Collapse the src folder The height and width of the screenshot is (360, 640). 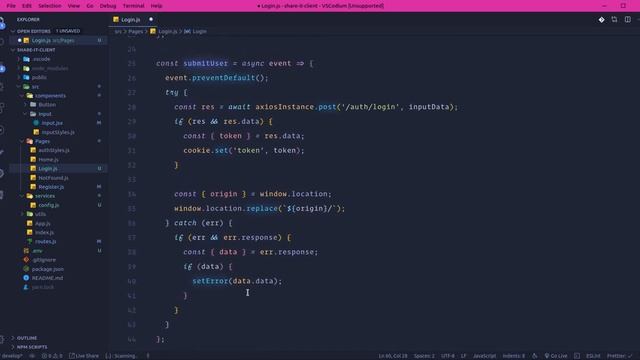click(x=36, y=87)
